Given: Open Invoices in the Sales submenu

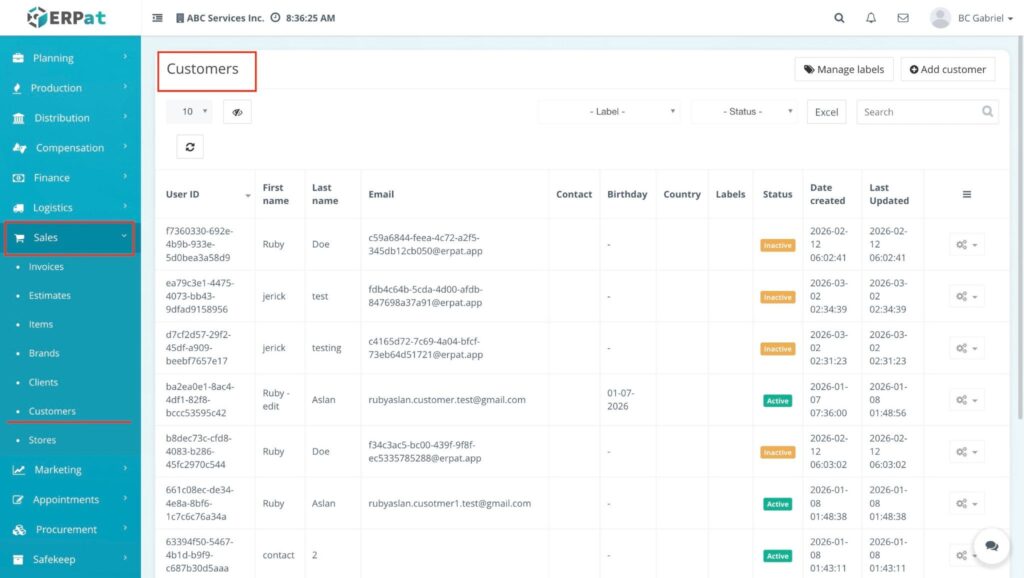Looking at the screenshot, I should click(x=46, y=267).
